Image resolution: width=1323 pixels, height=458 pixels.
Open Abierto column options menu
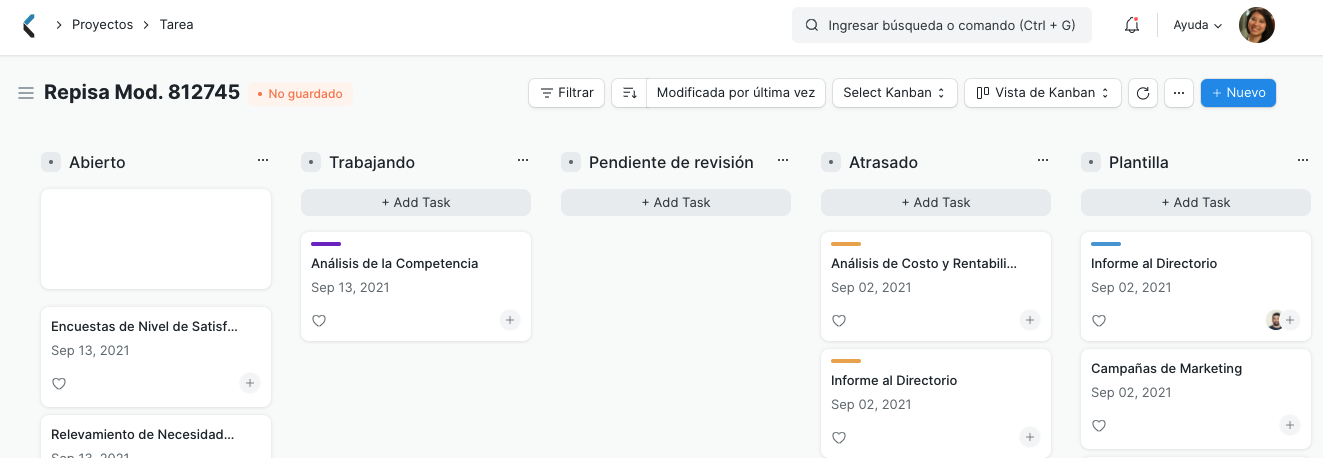pos(263,160)
